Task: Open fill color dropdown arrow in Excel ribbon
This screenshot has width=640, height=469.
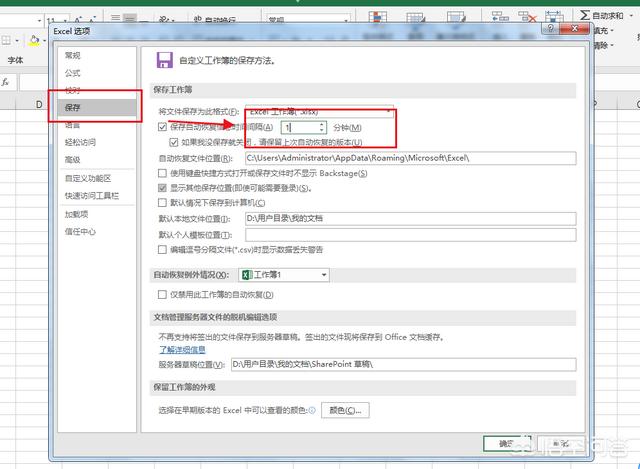Action: pyautogui.click(x=44, y=40)
